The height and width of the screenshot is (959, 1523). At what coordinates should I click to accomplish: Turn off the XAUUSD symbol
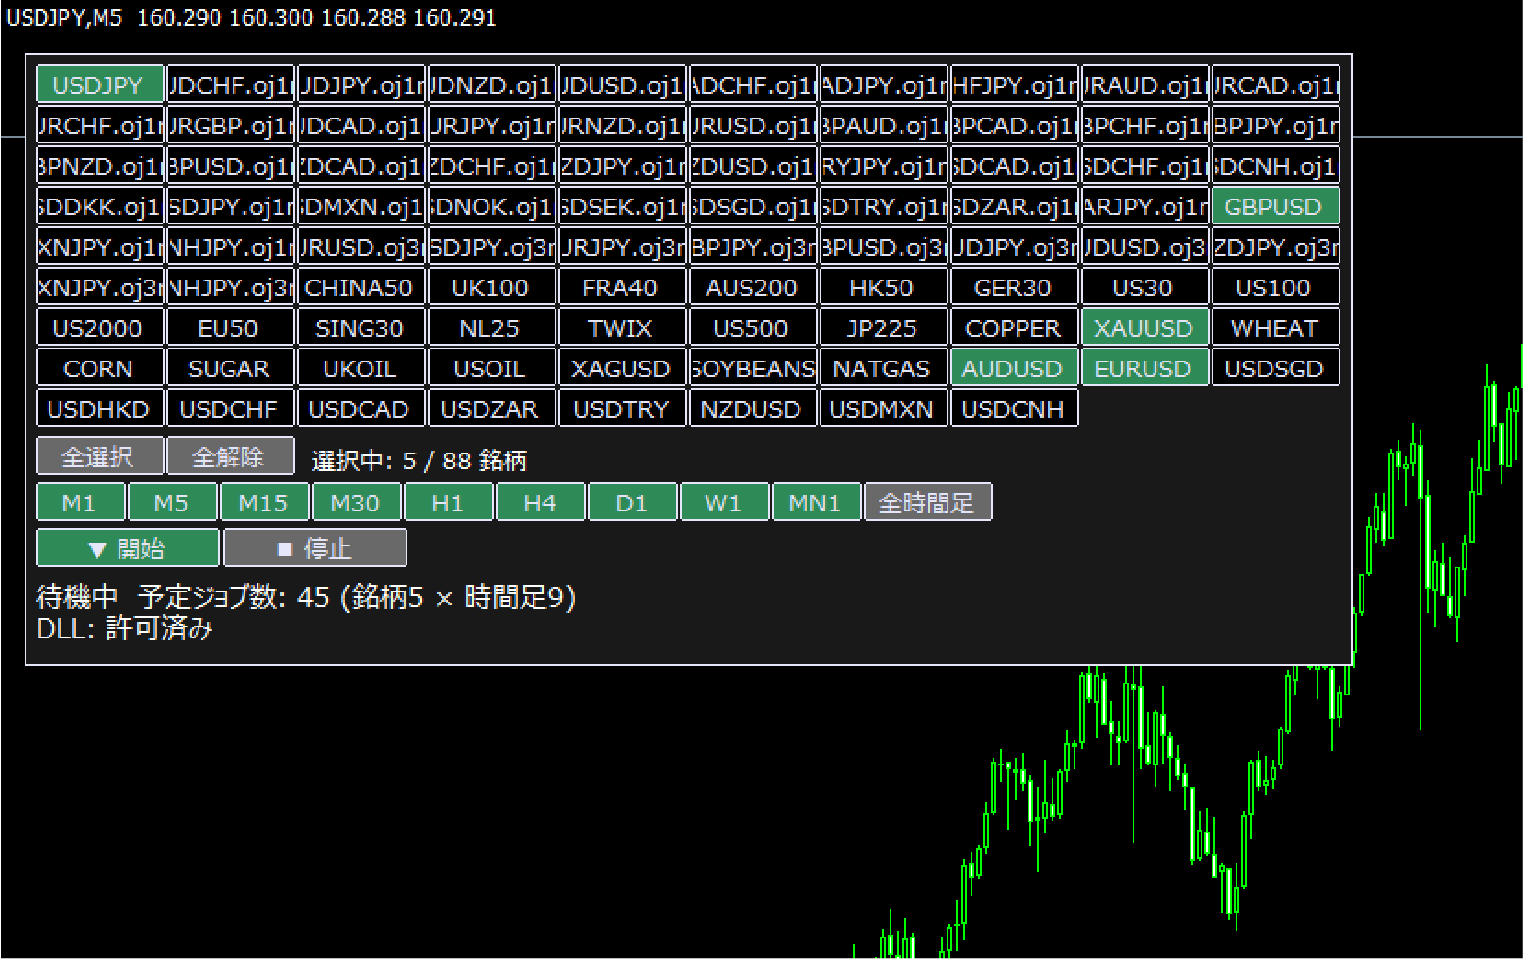[x=1144, y=328]
